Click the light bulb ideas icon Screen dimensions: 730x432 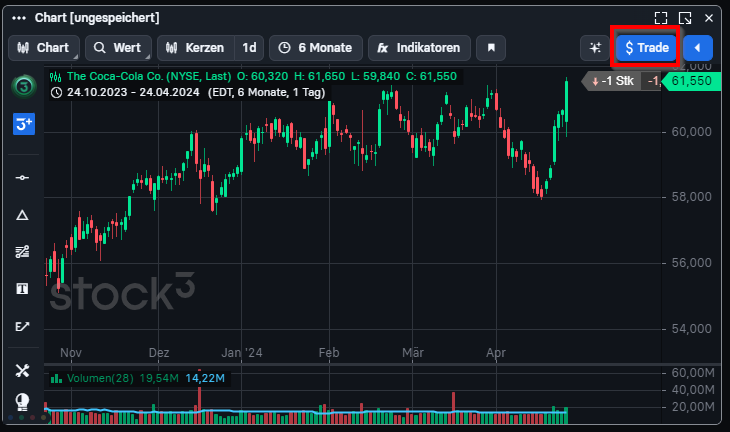[22, 401]
